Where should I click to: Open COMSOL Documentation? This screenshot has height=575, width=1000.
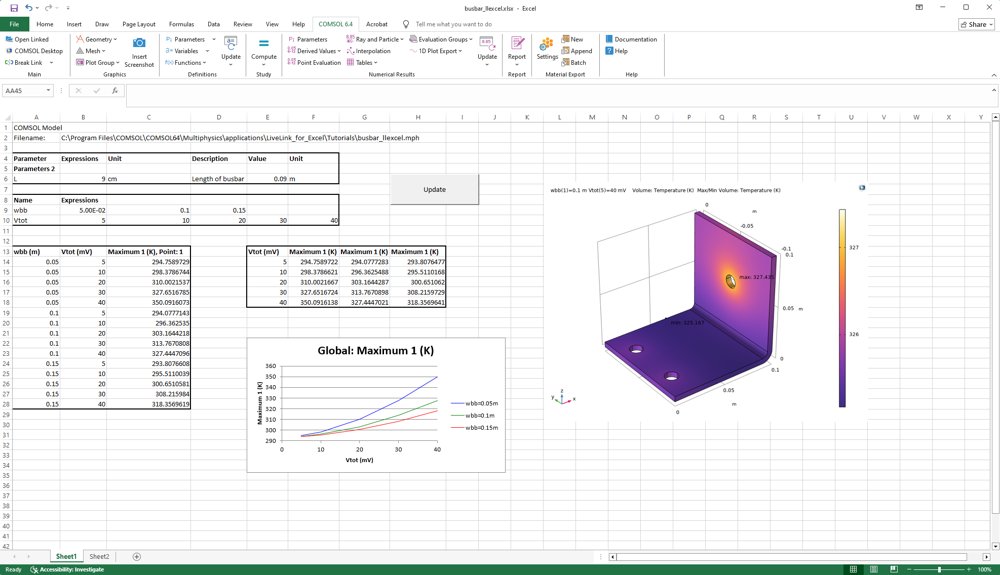(x=631, y=40)
